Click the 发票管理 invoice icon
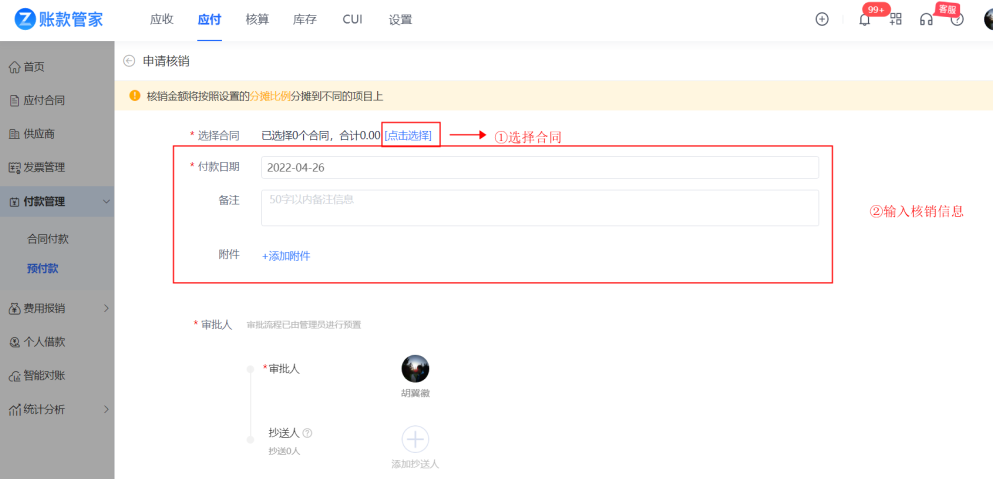The width and height of the screenshot is (993, 479). [15, 168]
